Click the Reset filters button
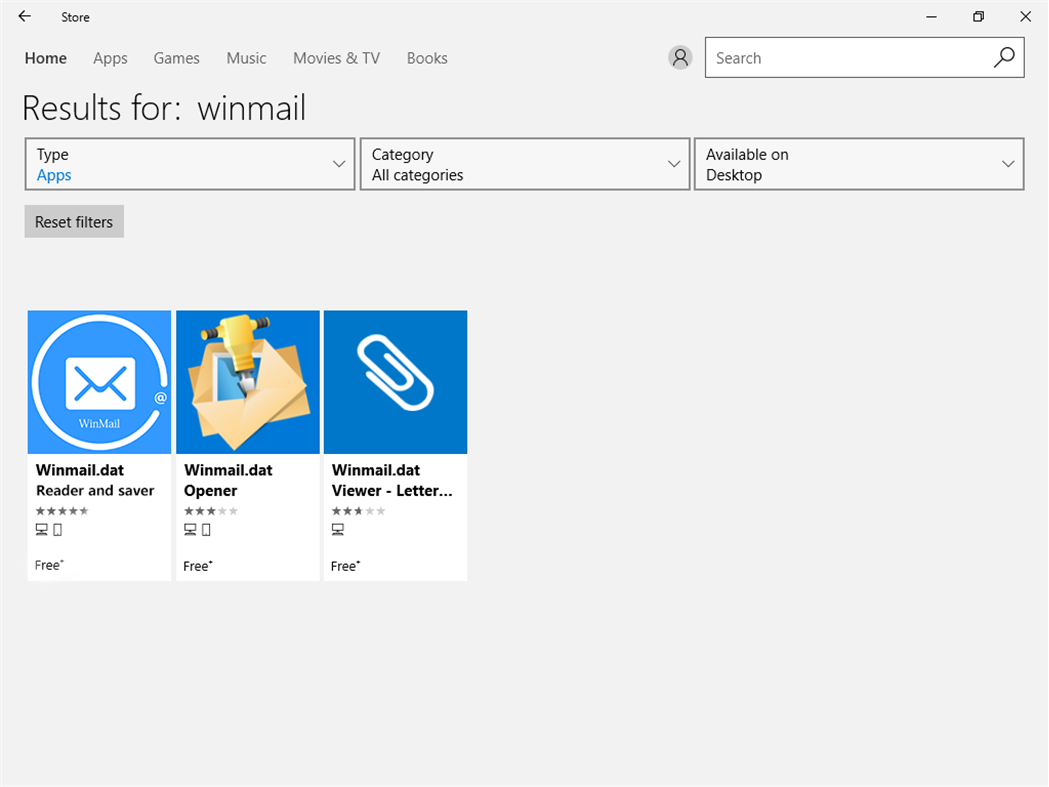The height and width of the screenshot is (787, 1049). click(73, 221)
